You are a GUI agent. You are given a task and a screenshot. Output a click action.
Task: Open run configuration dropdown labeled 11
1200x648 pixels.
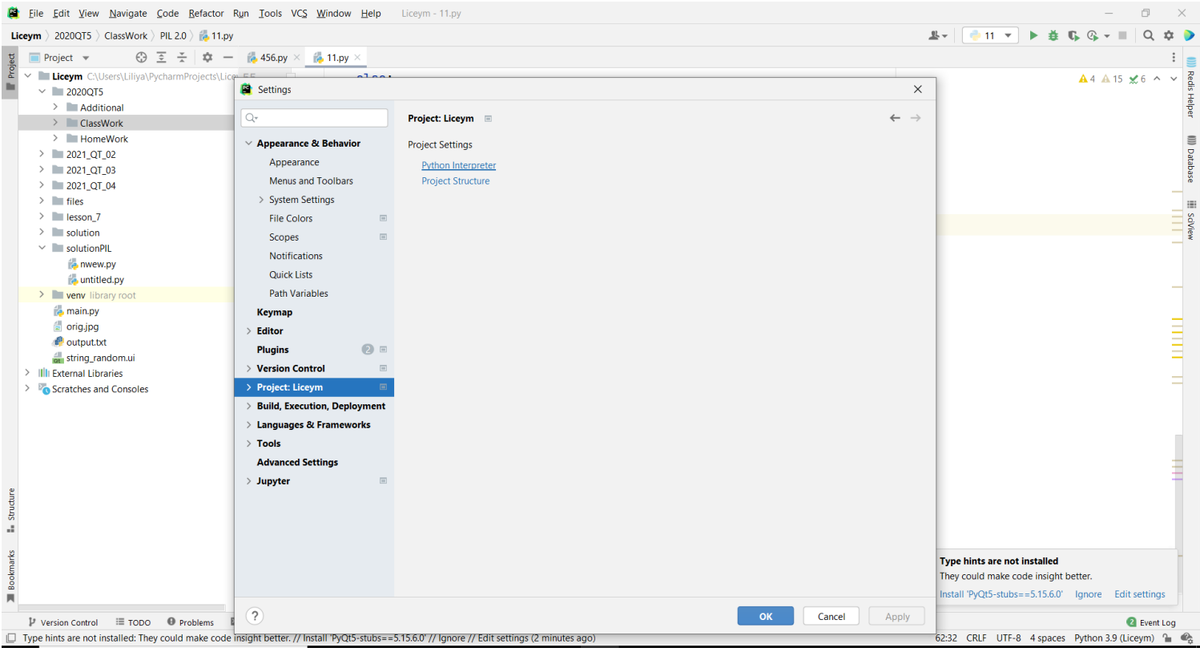[x=990, y=35]
